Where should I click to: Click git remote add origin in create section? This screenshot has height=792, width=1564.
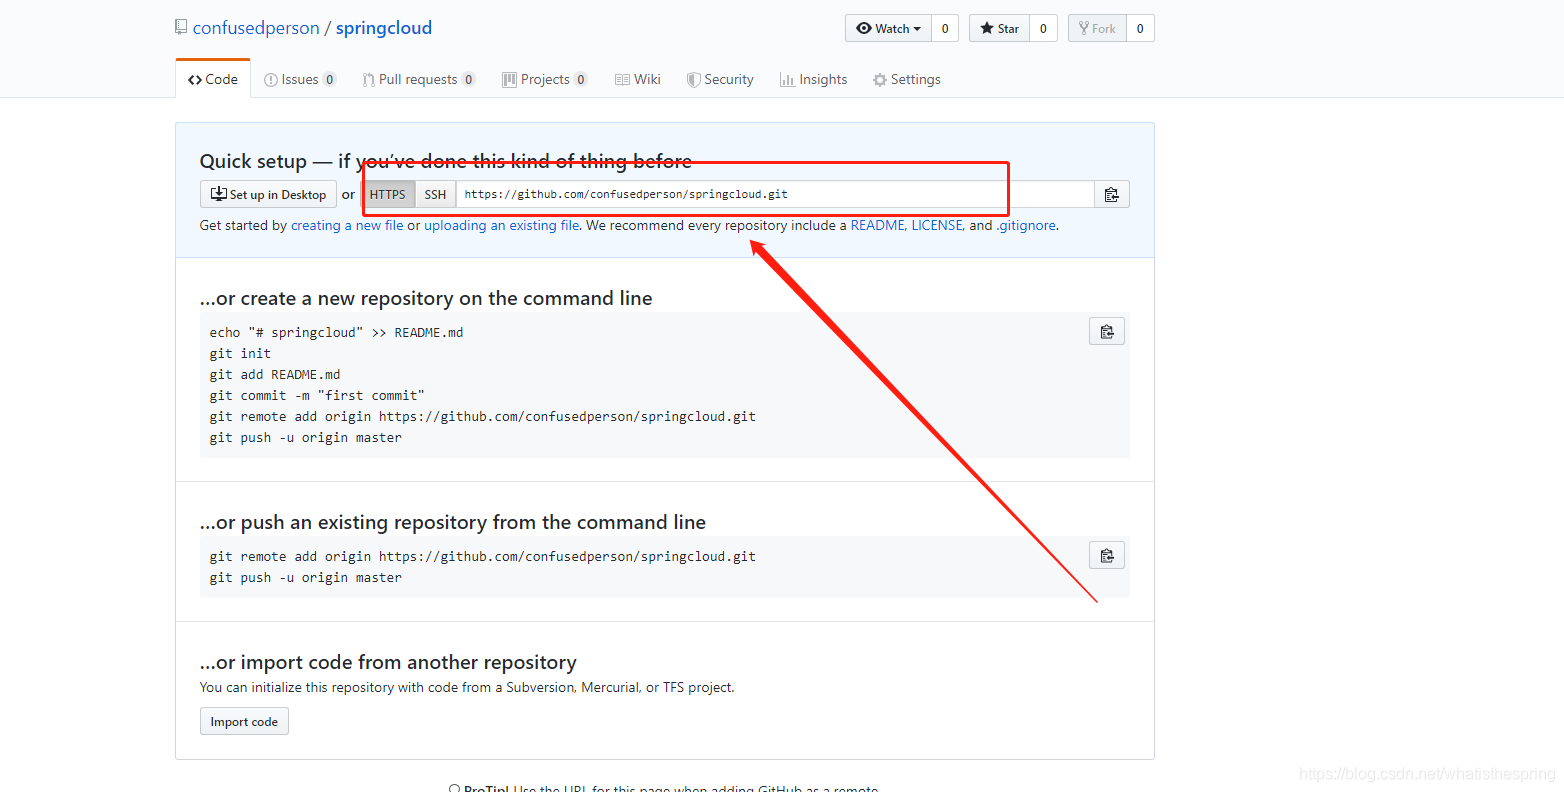(483, 416)
